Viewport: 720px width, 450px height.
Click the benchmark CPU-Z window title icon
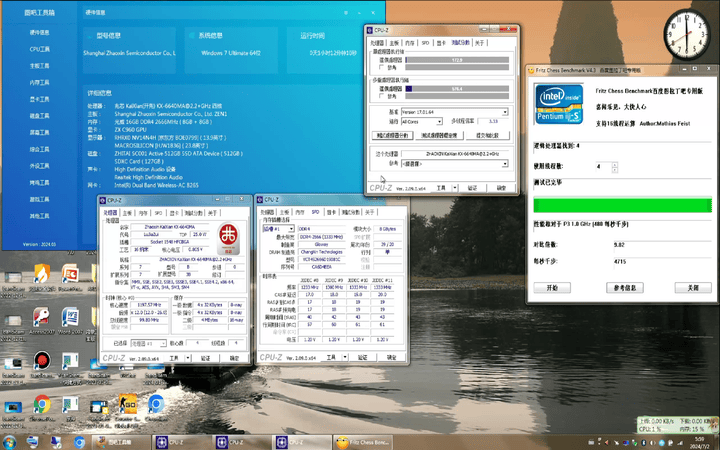coord(370,30)
